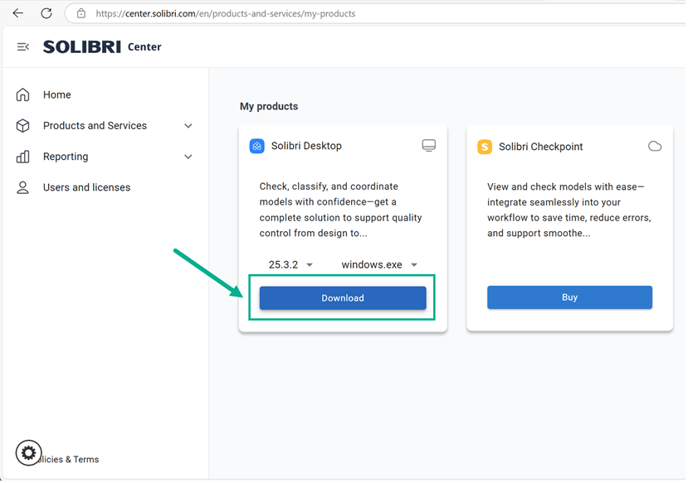Viewport: 688px width, 483px height.
Task: Open the windows.exe installer type dropdown
Action: pyautogui.click(x=379, y=265)
